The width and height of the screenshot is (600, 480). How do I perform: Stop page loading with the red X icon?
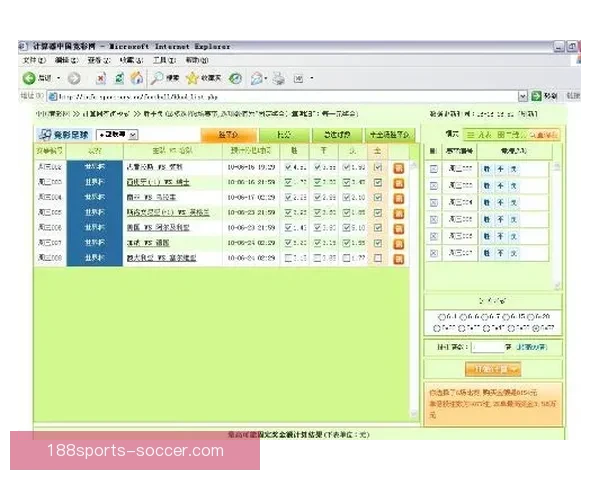(x=101, y=78)
